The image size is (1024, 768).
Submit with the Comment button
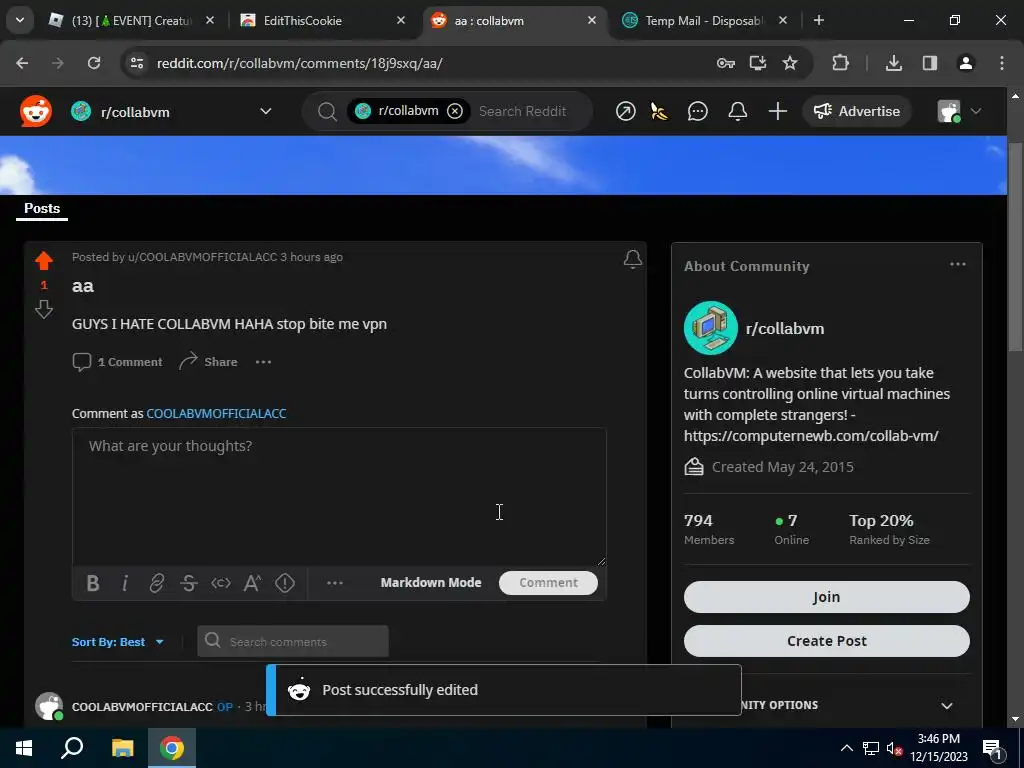[548, 583]
